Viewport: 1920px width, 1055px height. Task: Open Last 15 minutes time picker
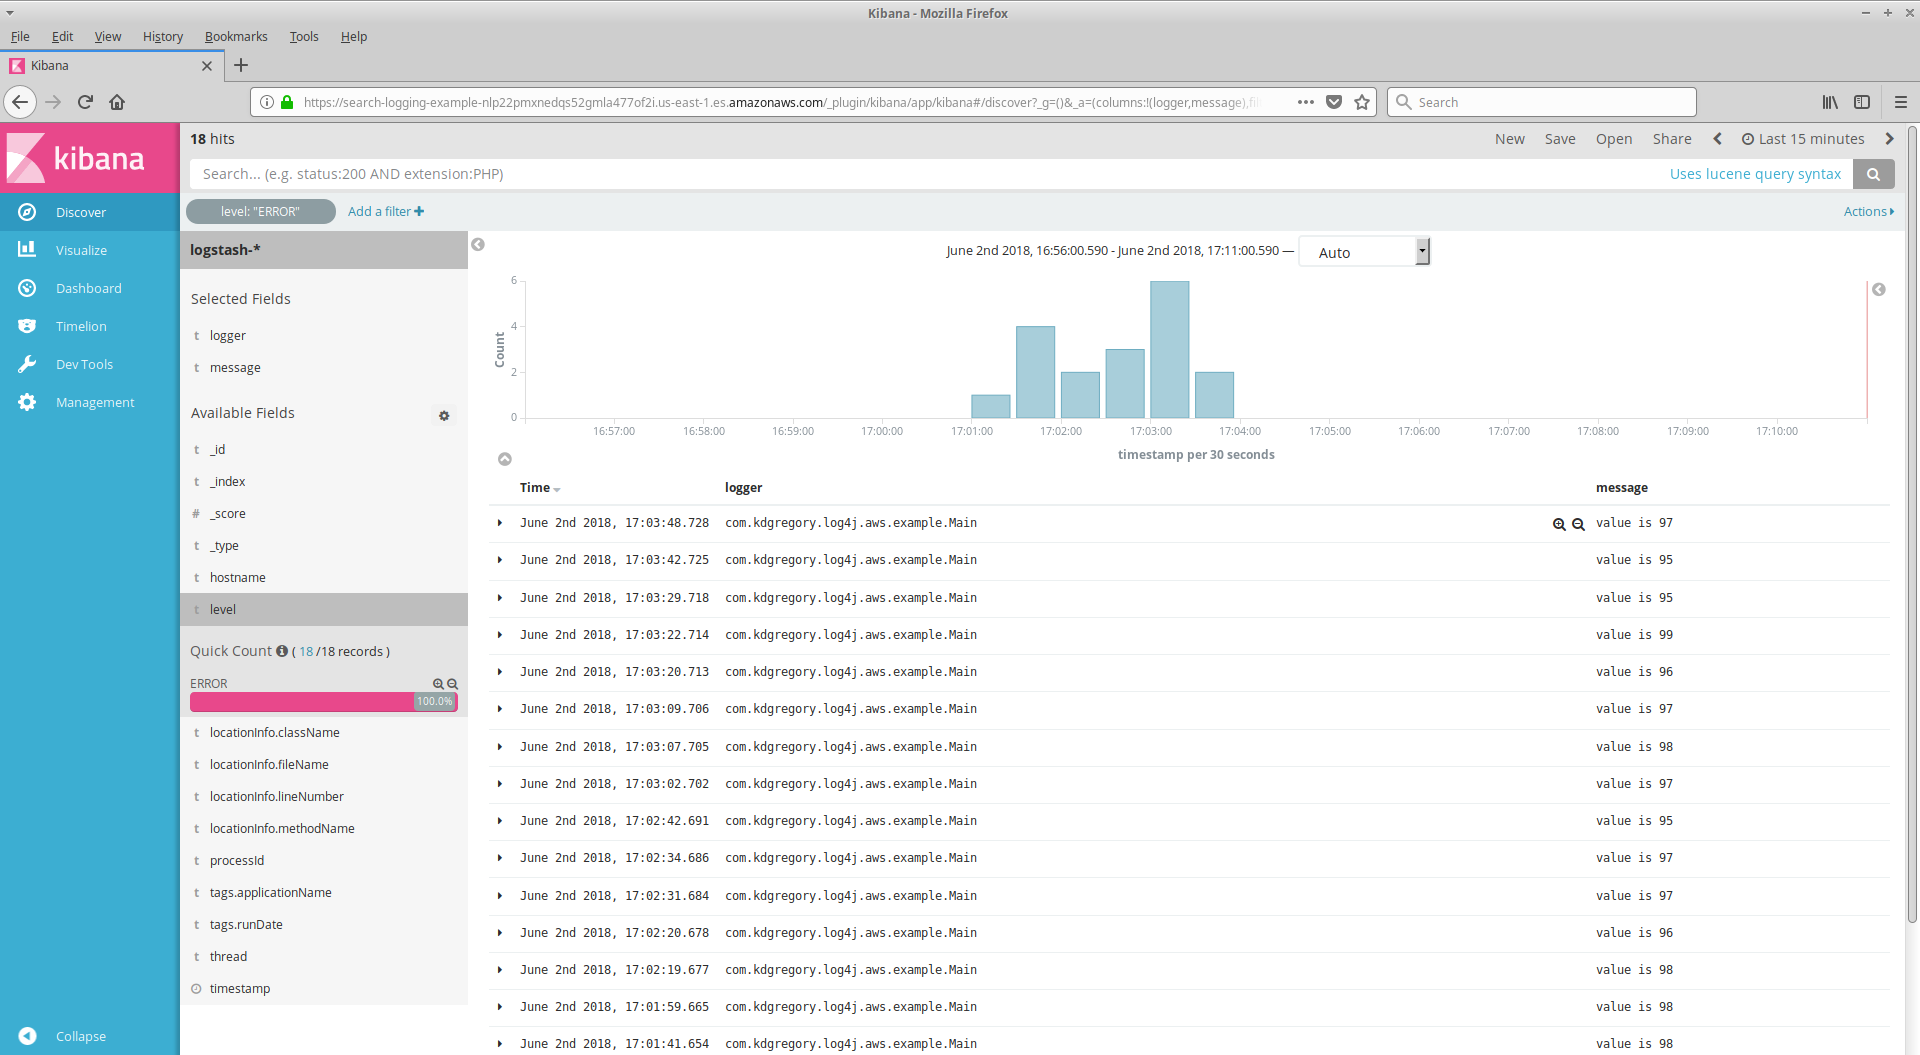(1803, 139)
